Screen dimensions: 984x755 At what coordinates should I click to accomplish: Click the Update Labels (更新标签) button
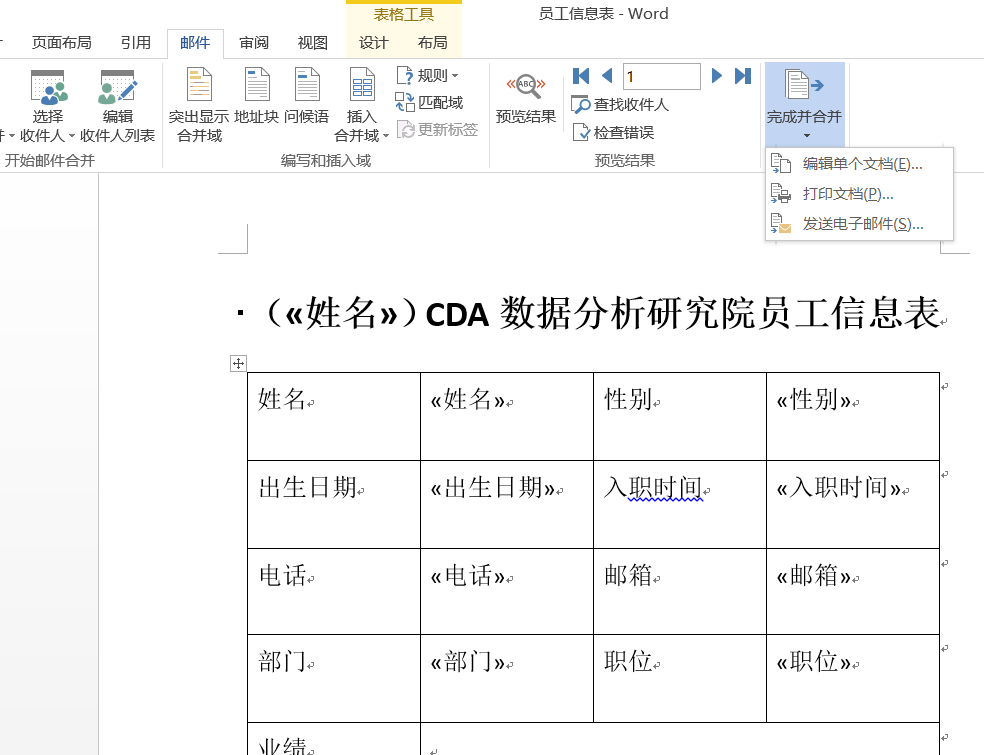[438, 130]
